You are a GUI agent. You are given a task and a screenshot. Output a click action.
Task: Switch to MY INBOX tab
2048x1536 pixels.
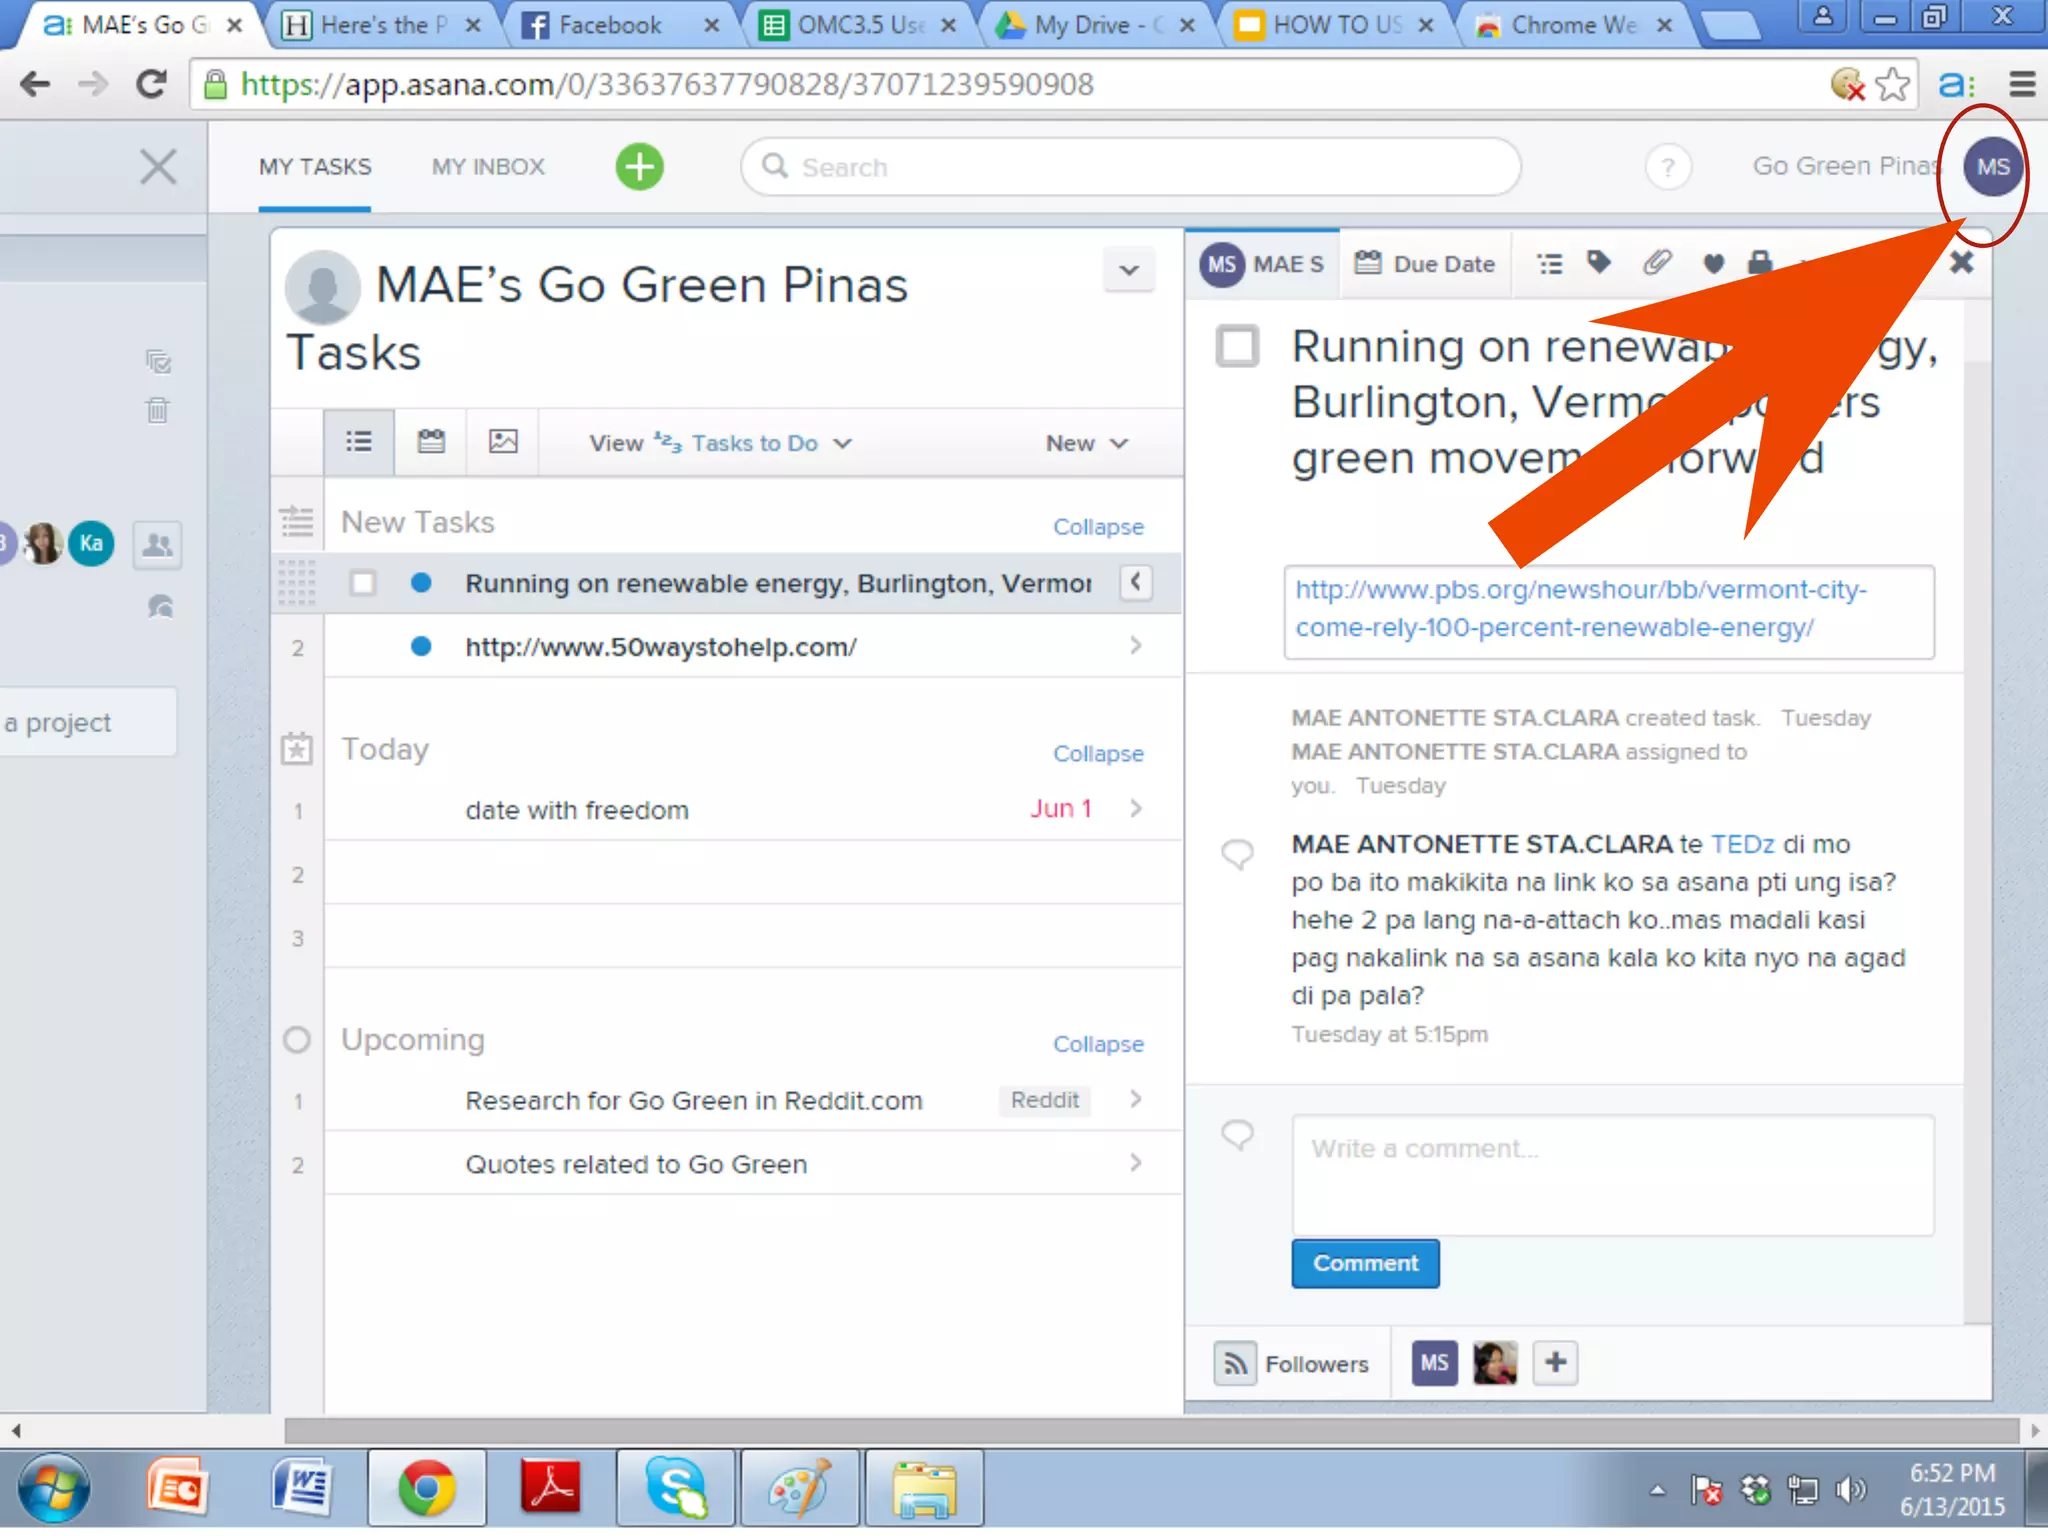(488, 167)
